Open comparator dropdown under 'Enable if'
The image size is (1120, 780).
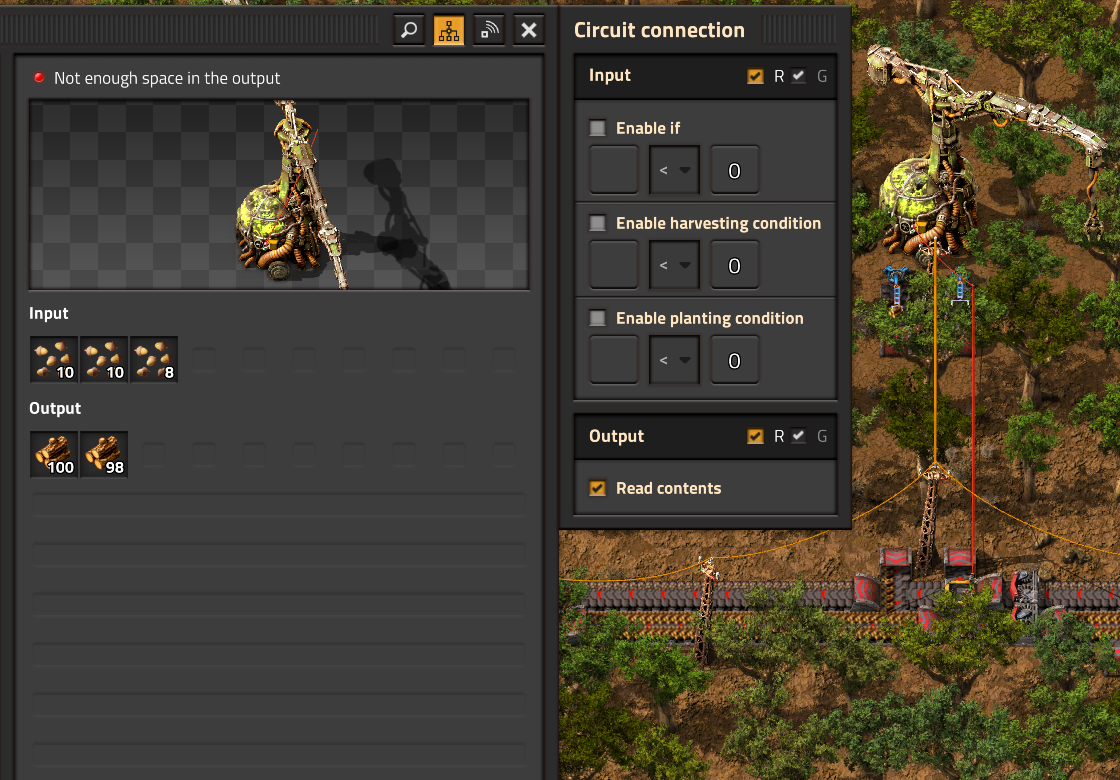click(x=674, y=170)
